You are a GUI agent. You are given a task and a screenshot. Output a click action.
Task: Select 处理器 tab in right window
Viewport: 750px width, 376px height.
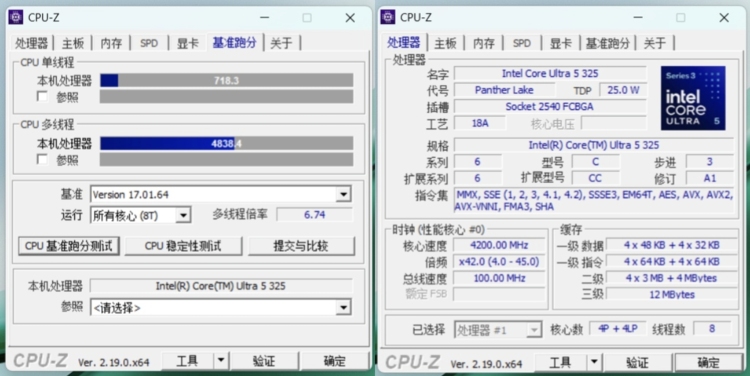click(404, 43)
